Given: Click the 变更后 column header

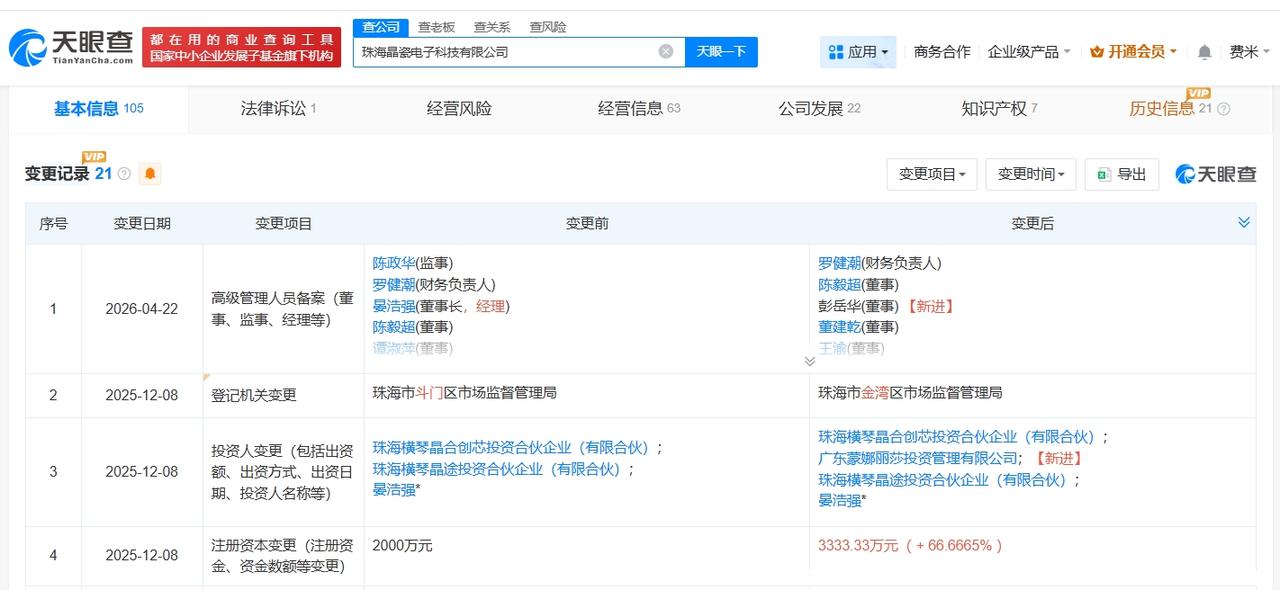Looking at the screenshot, I should click(1032, 223).
